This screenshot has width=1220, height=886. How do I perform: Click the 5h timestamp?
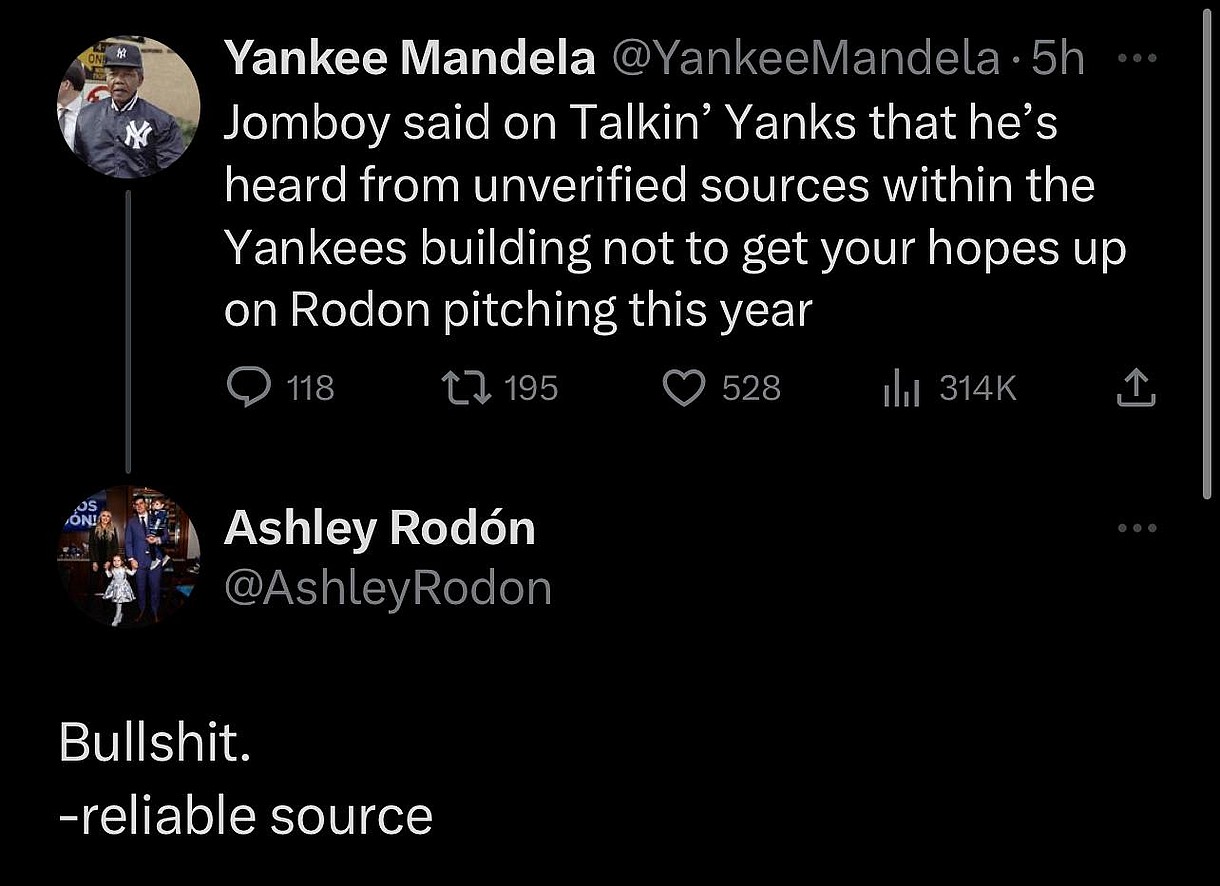click(1058, 60)
